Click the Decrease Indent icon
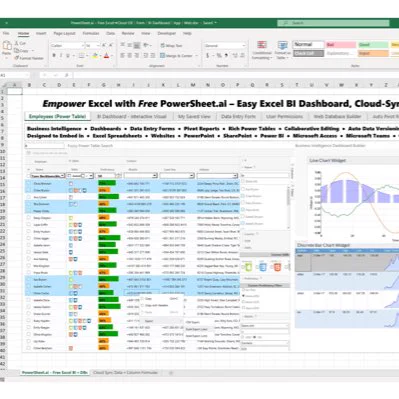 [146, 55]
